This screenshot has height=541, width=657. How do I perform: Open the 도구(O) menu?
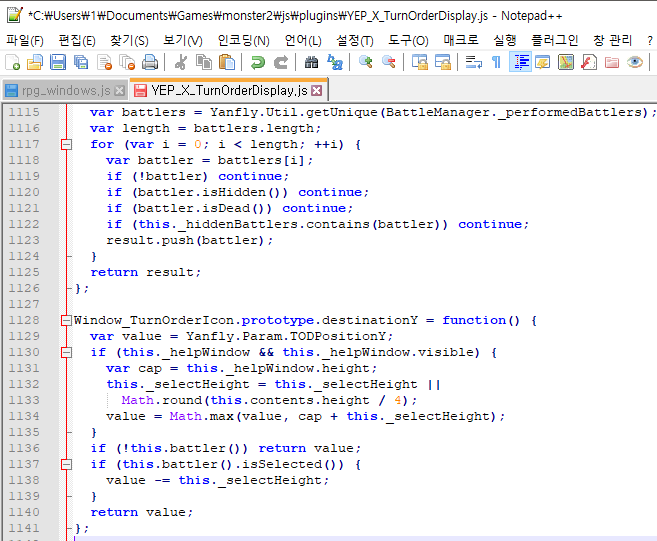[408, 41]
